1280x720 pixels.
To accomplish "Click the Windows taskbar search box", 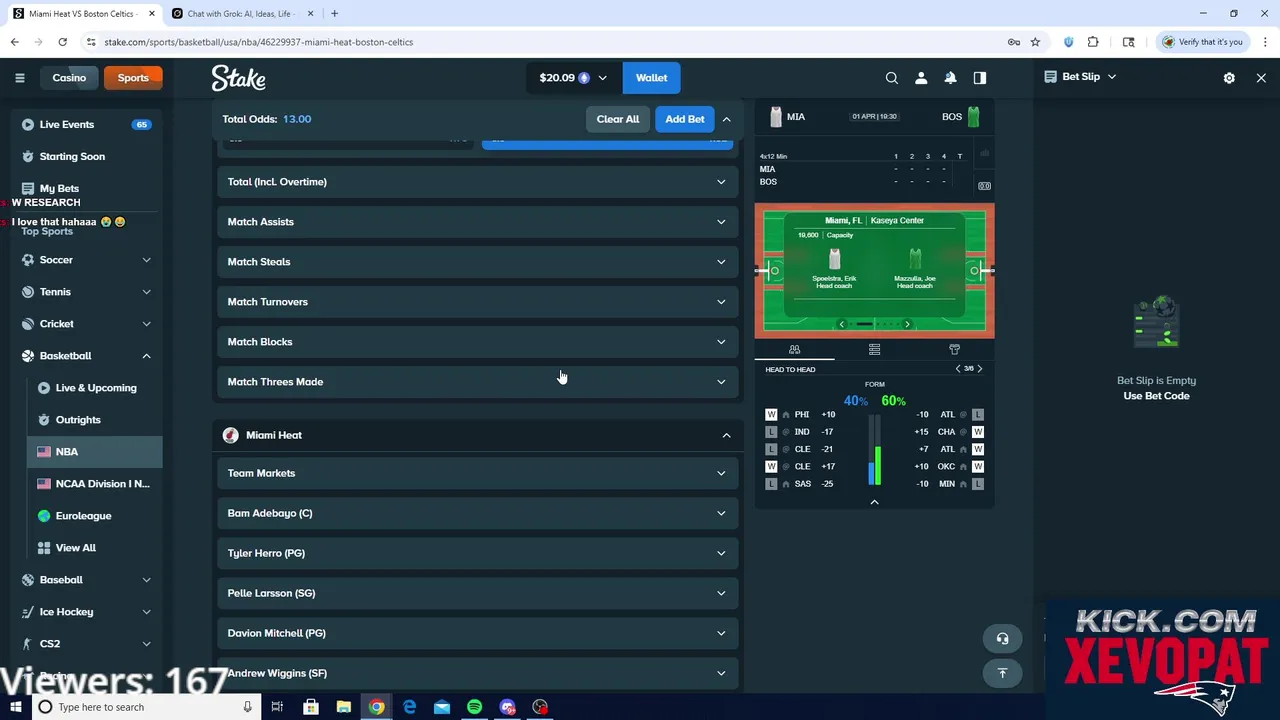I will [145, 707].
